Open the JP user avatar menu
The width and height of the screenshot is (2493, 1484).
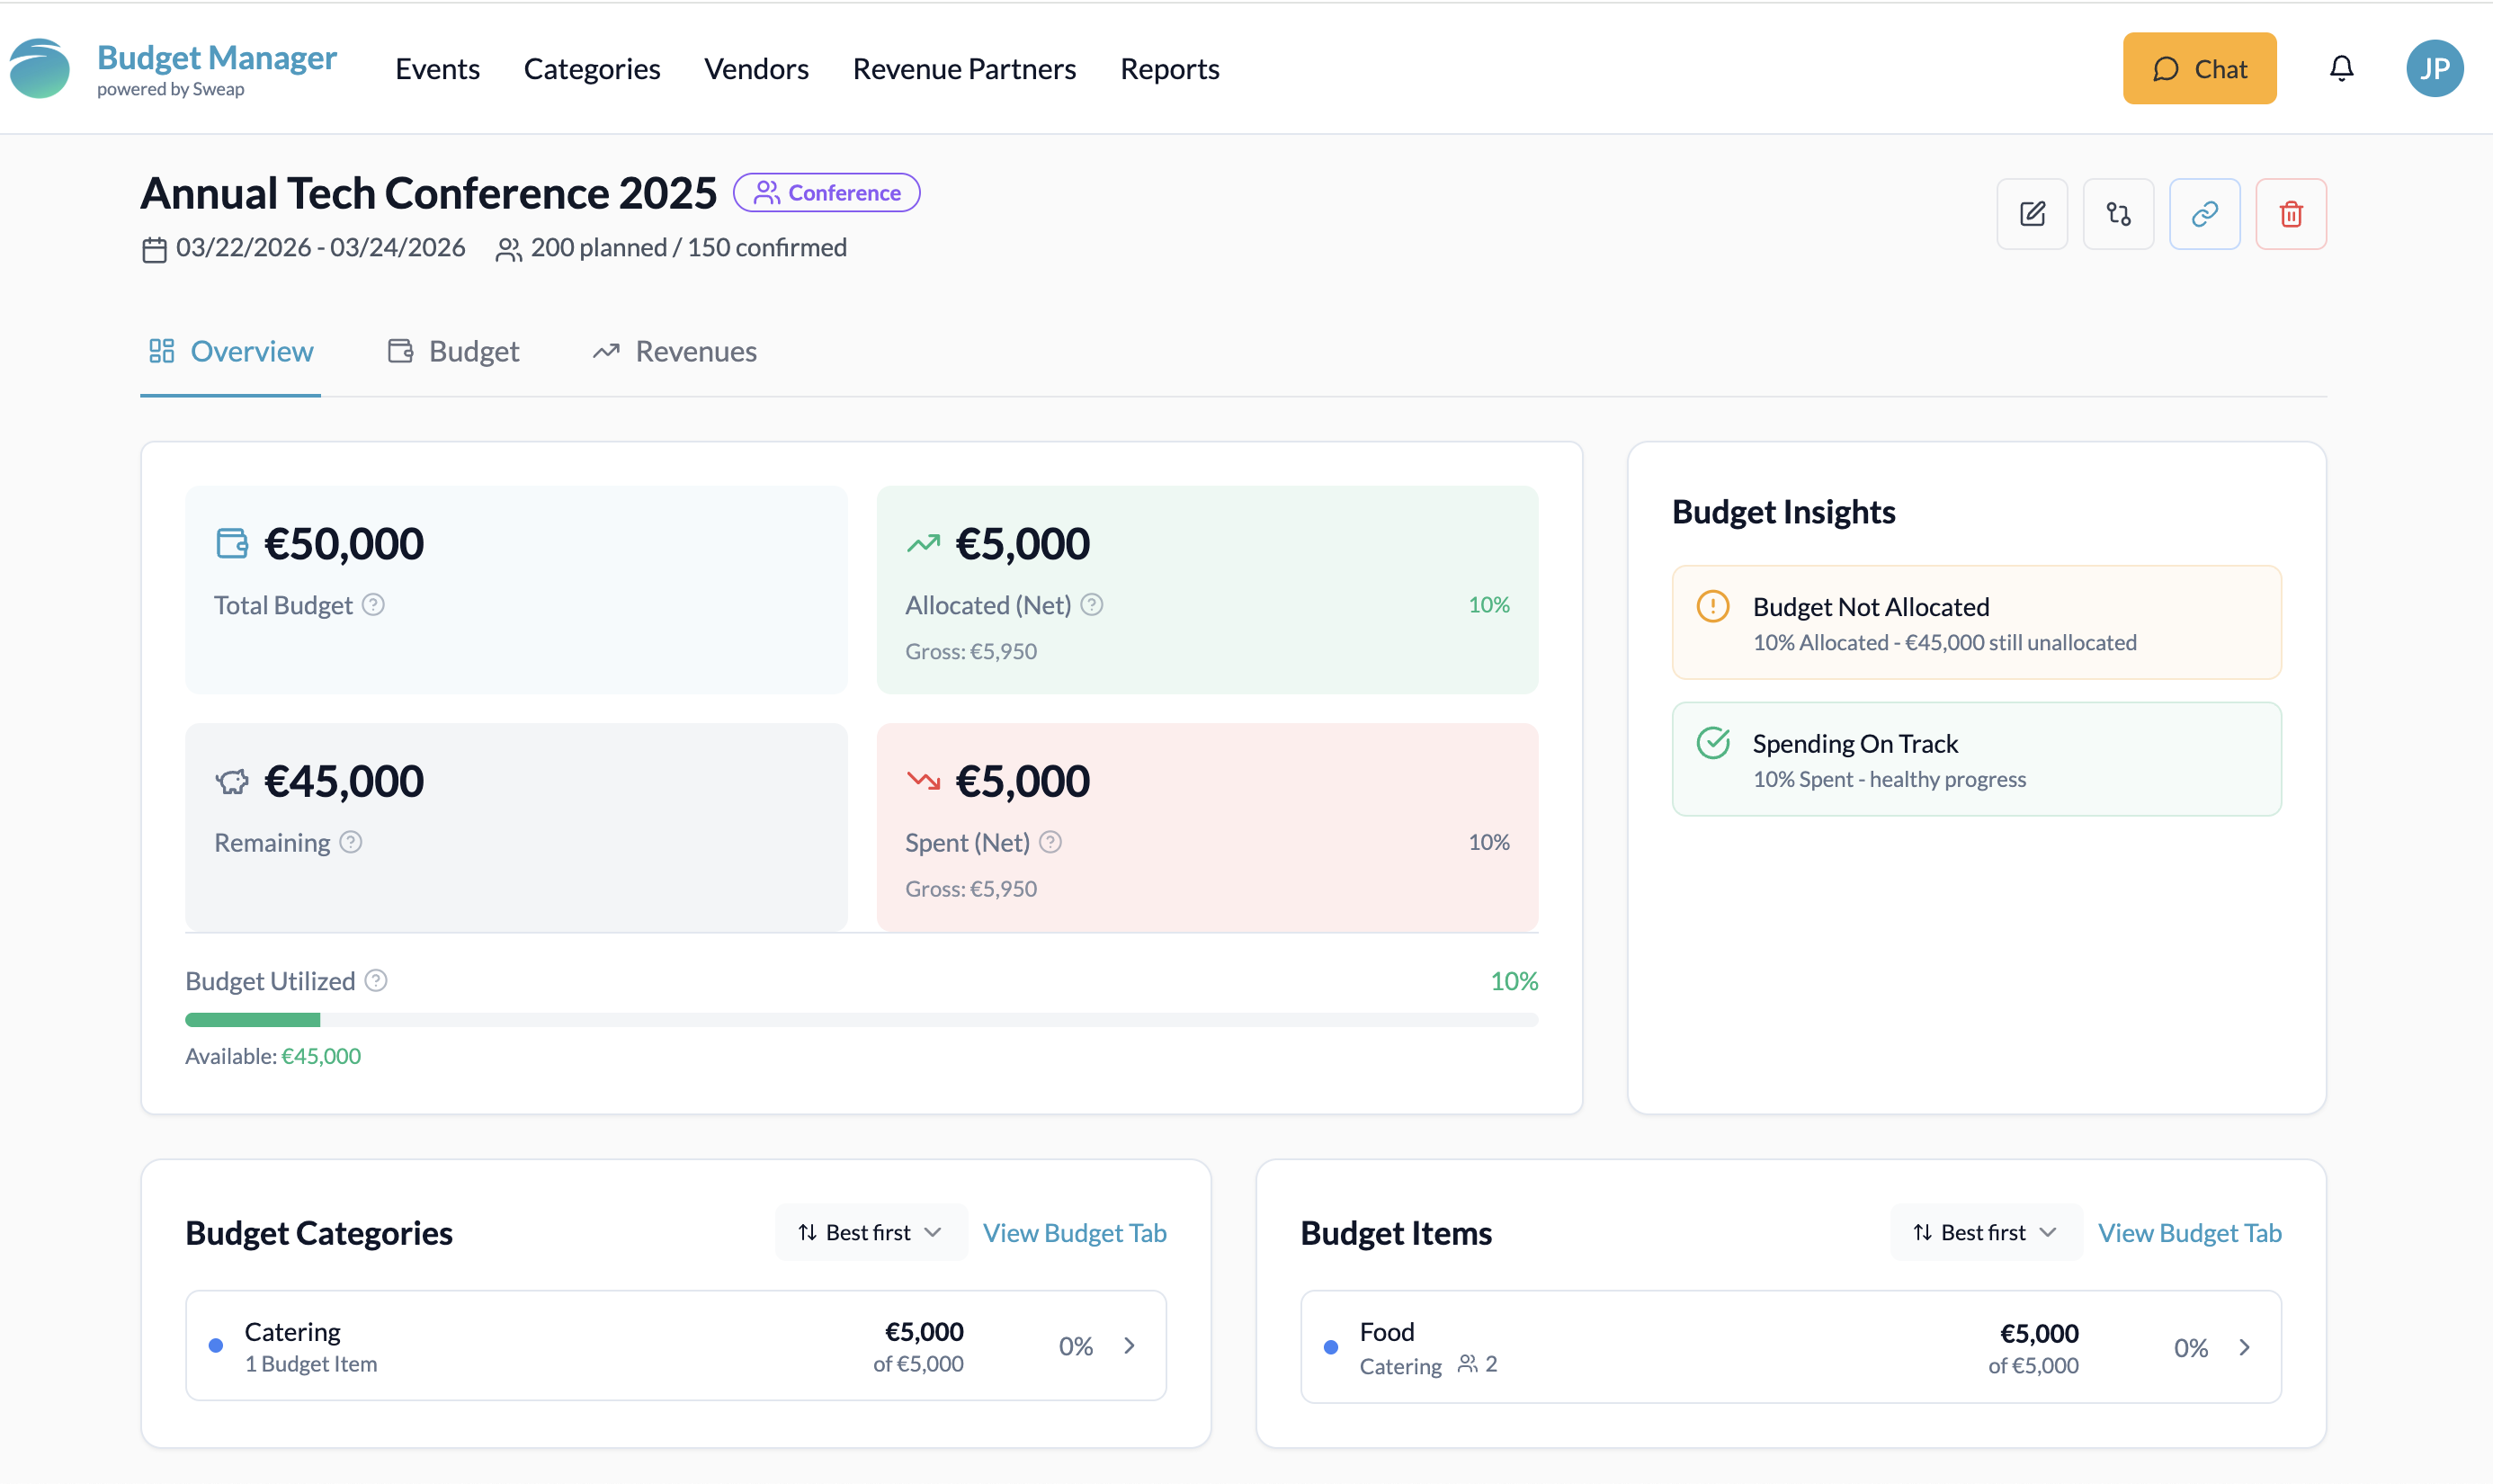tap(2434, 68)
